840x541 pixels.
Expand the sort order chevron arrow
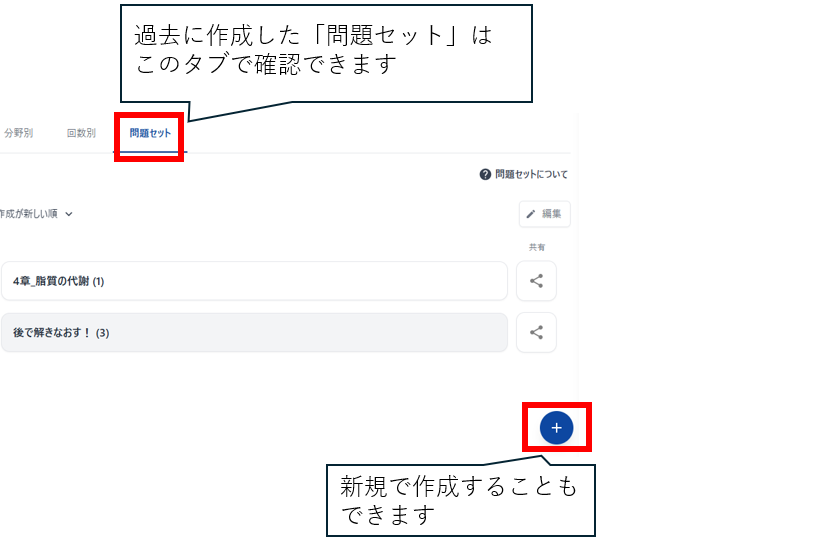[x=69, y=214]
